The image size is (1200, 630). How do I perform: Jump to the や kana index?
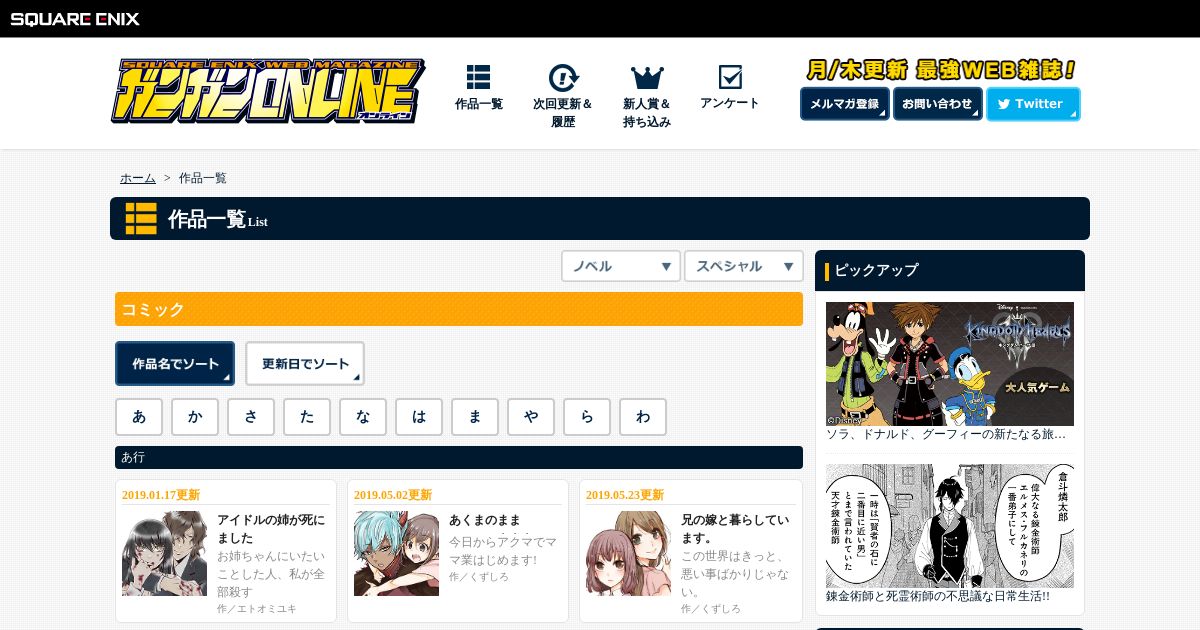[531, 417]
